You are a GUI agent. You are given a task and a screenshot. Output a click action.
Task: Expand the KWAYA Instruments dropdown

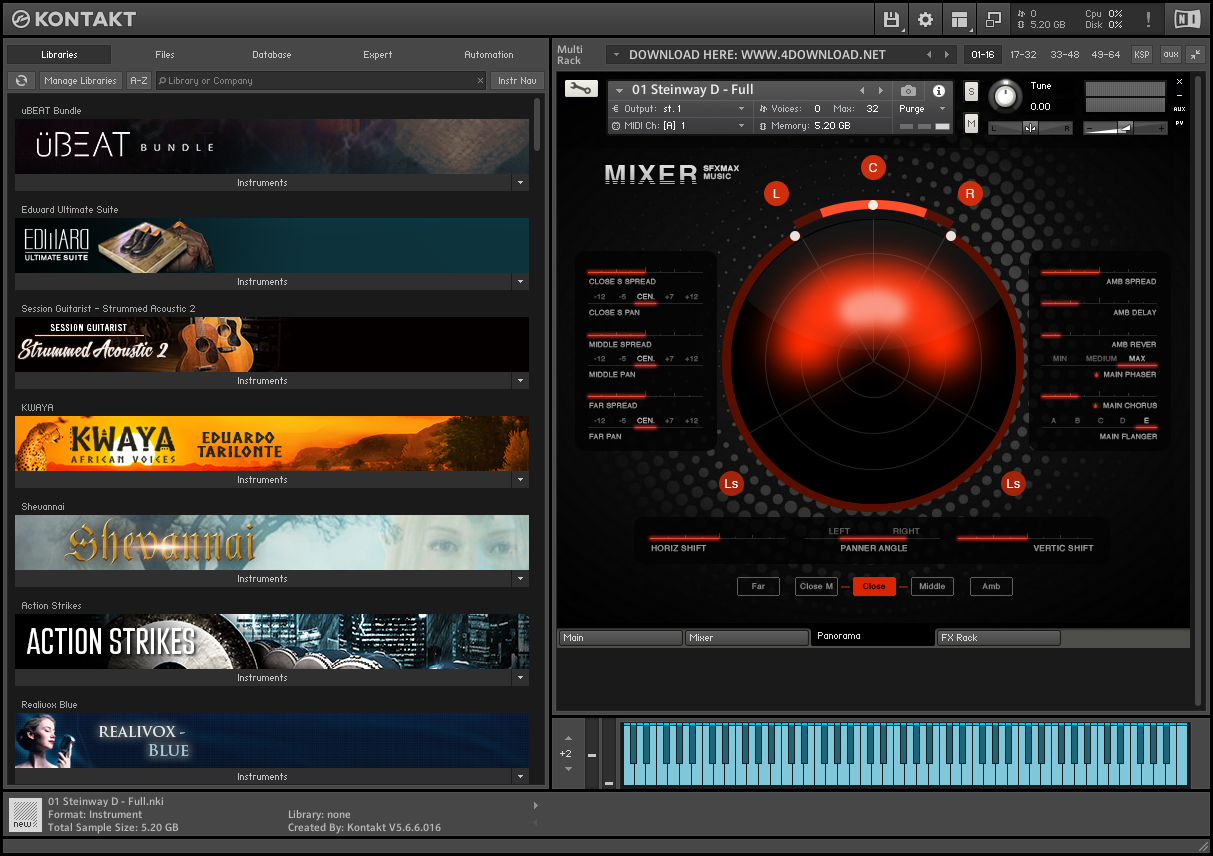(520, 480)
